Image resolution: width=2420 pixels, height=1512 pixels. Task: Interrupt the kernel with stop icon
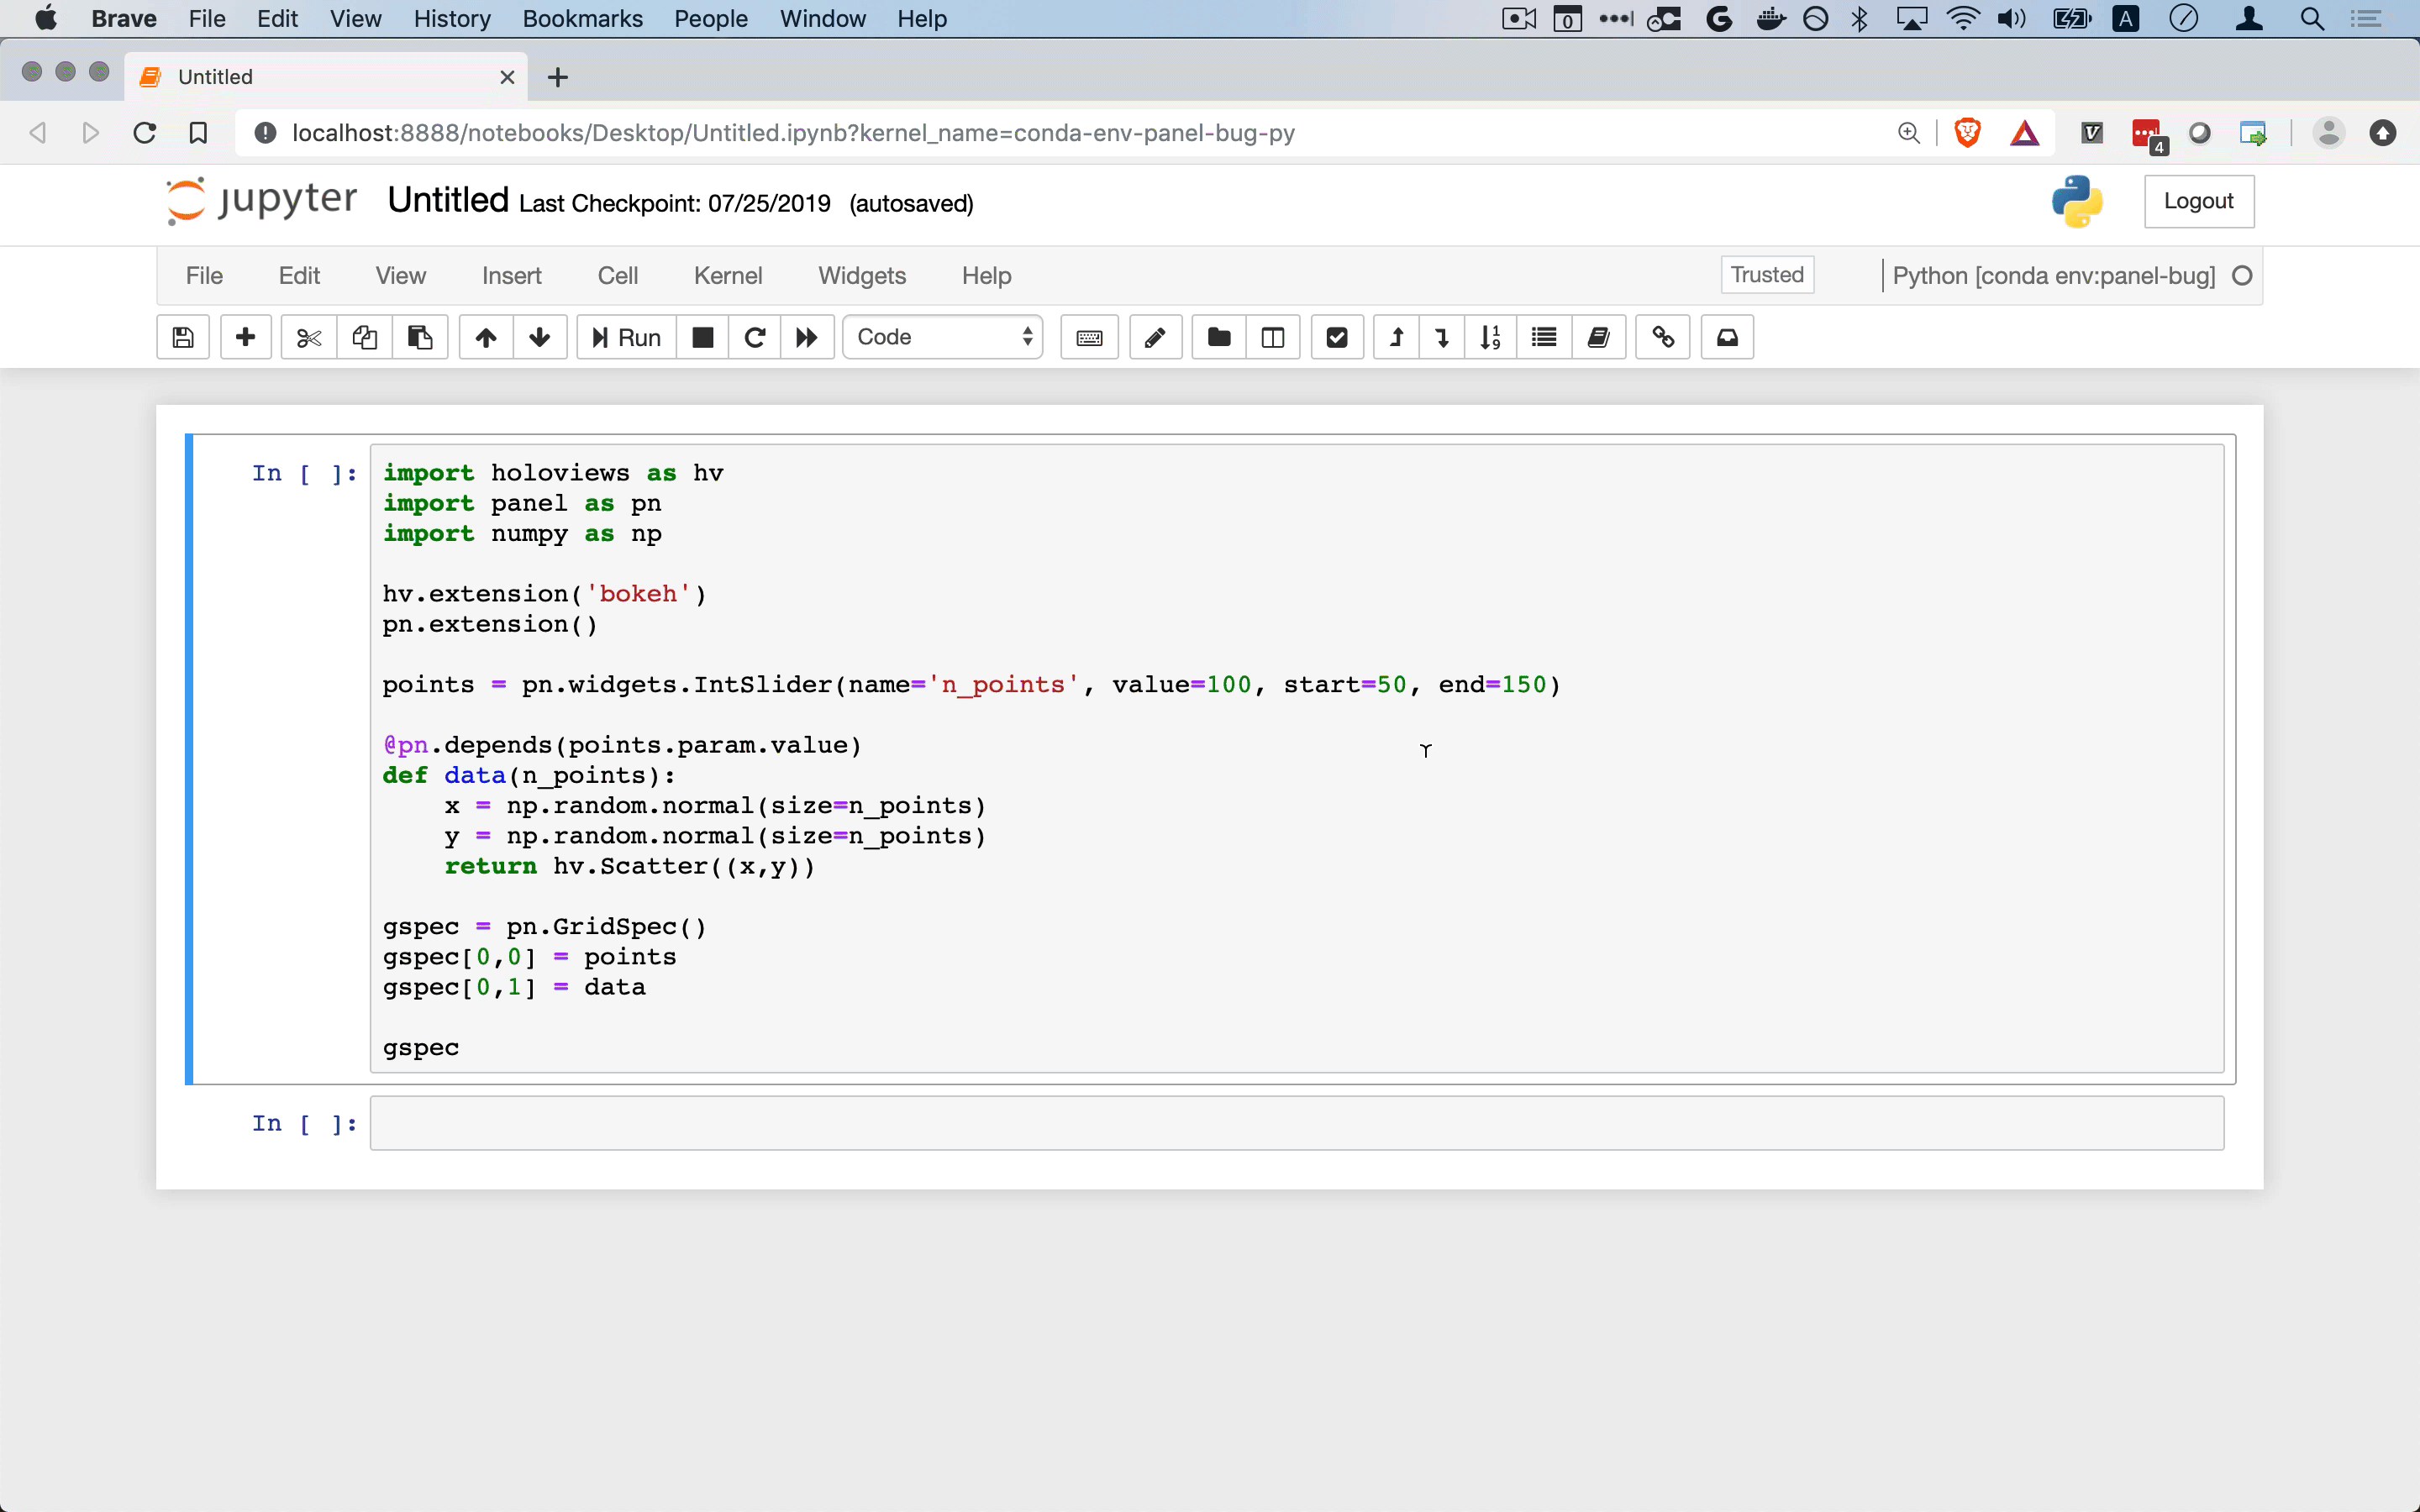(x=703, y=337)
